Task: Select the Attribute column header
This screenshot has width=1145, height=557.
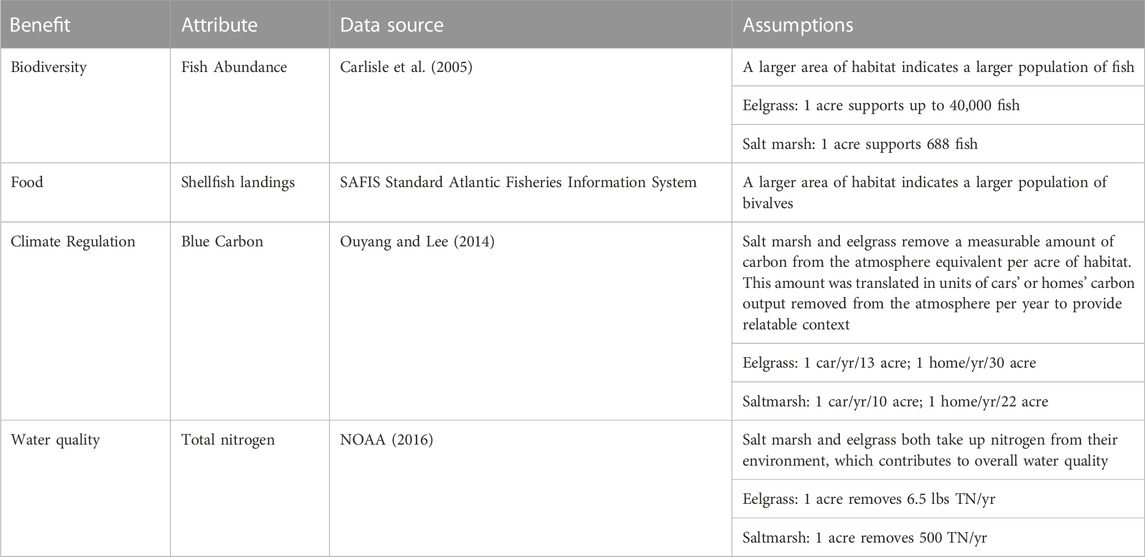Action: point(219,26)
